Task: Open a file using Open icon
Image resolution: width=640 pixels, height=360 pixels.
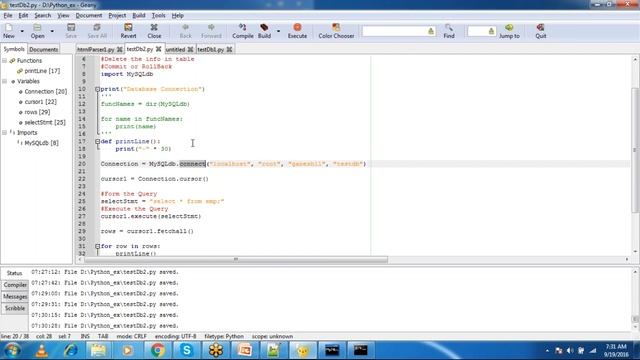Action: click(37, 31)
